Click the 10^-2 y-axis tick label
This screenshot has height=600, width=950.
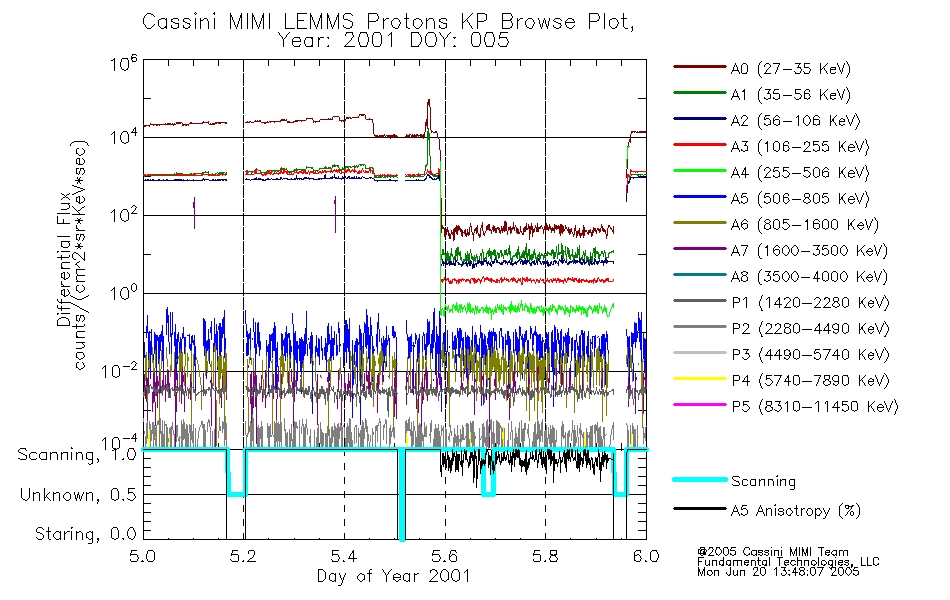click(119, 371)
